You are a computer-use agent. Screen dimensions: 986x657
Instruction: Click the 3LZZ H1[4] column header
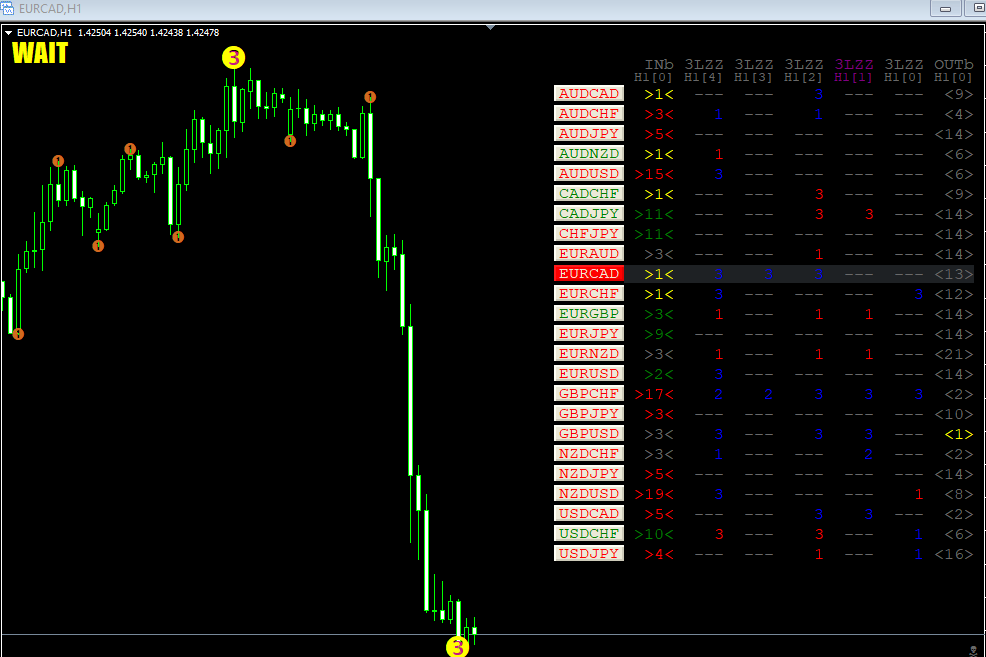point(704,70)
